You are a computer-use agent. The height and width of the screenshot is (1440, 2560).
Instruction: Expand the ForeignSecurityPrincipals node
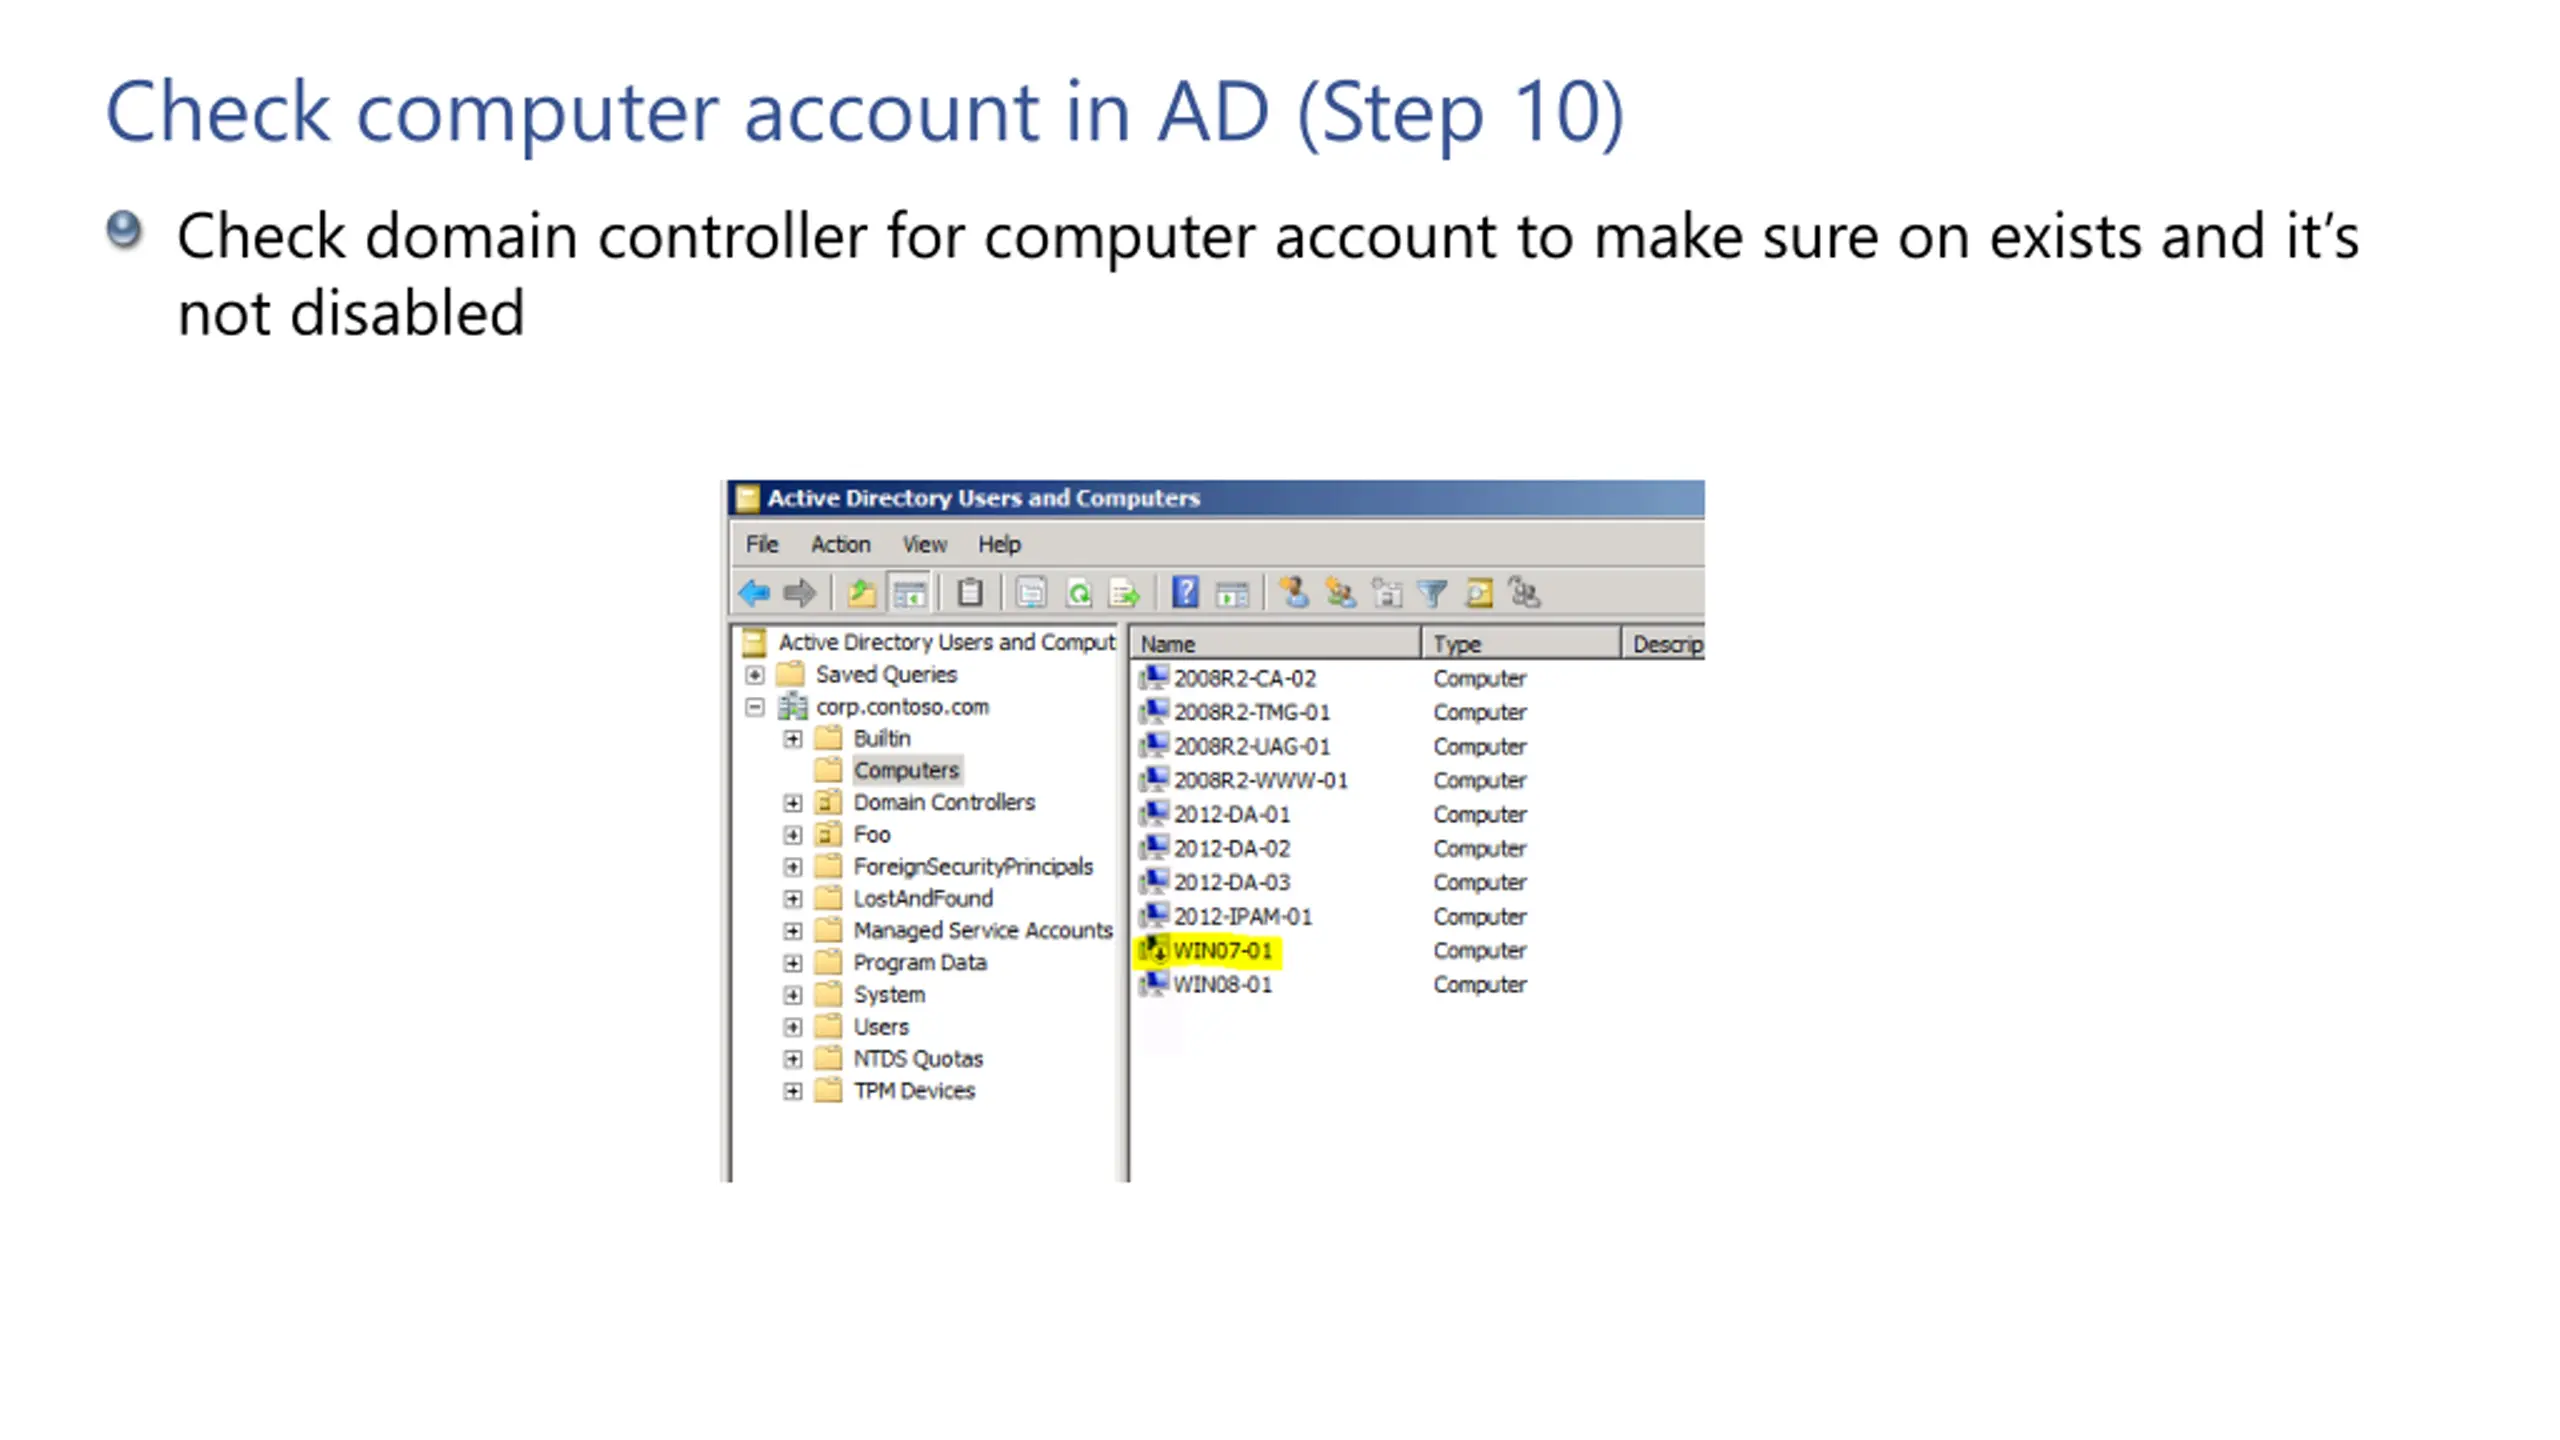click(x=793, y=867)
